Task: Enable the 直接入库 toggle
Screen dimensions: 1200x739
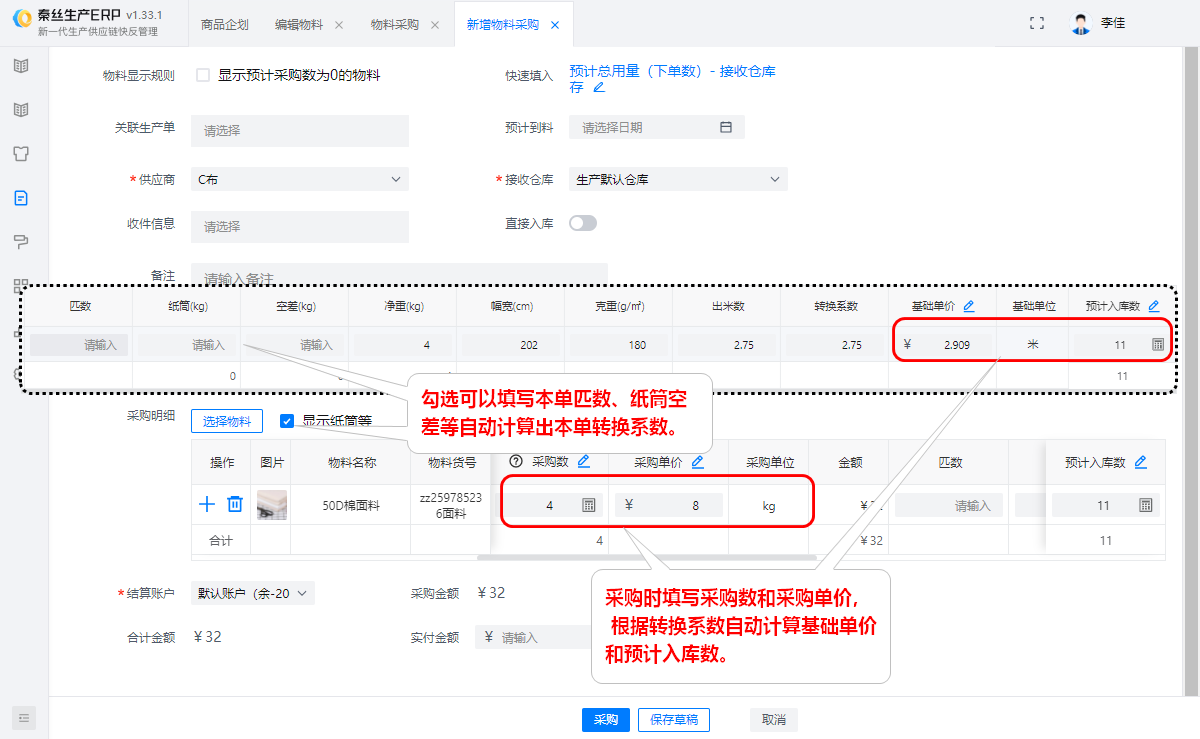Action: (x=583, y=225)
